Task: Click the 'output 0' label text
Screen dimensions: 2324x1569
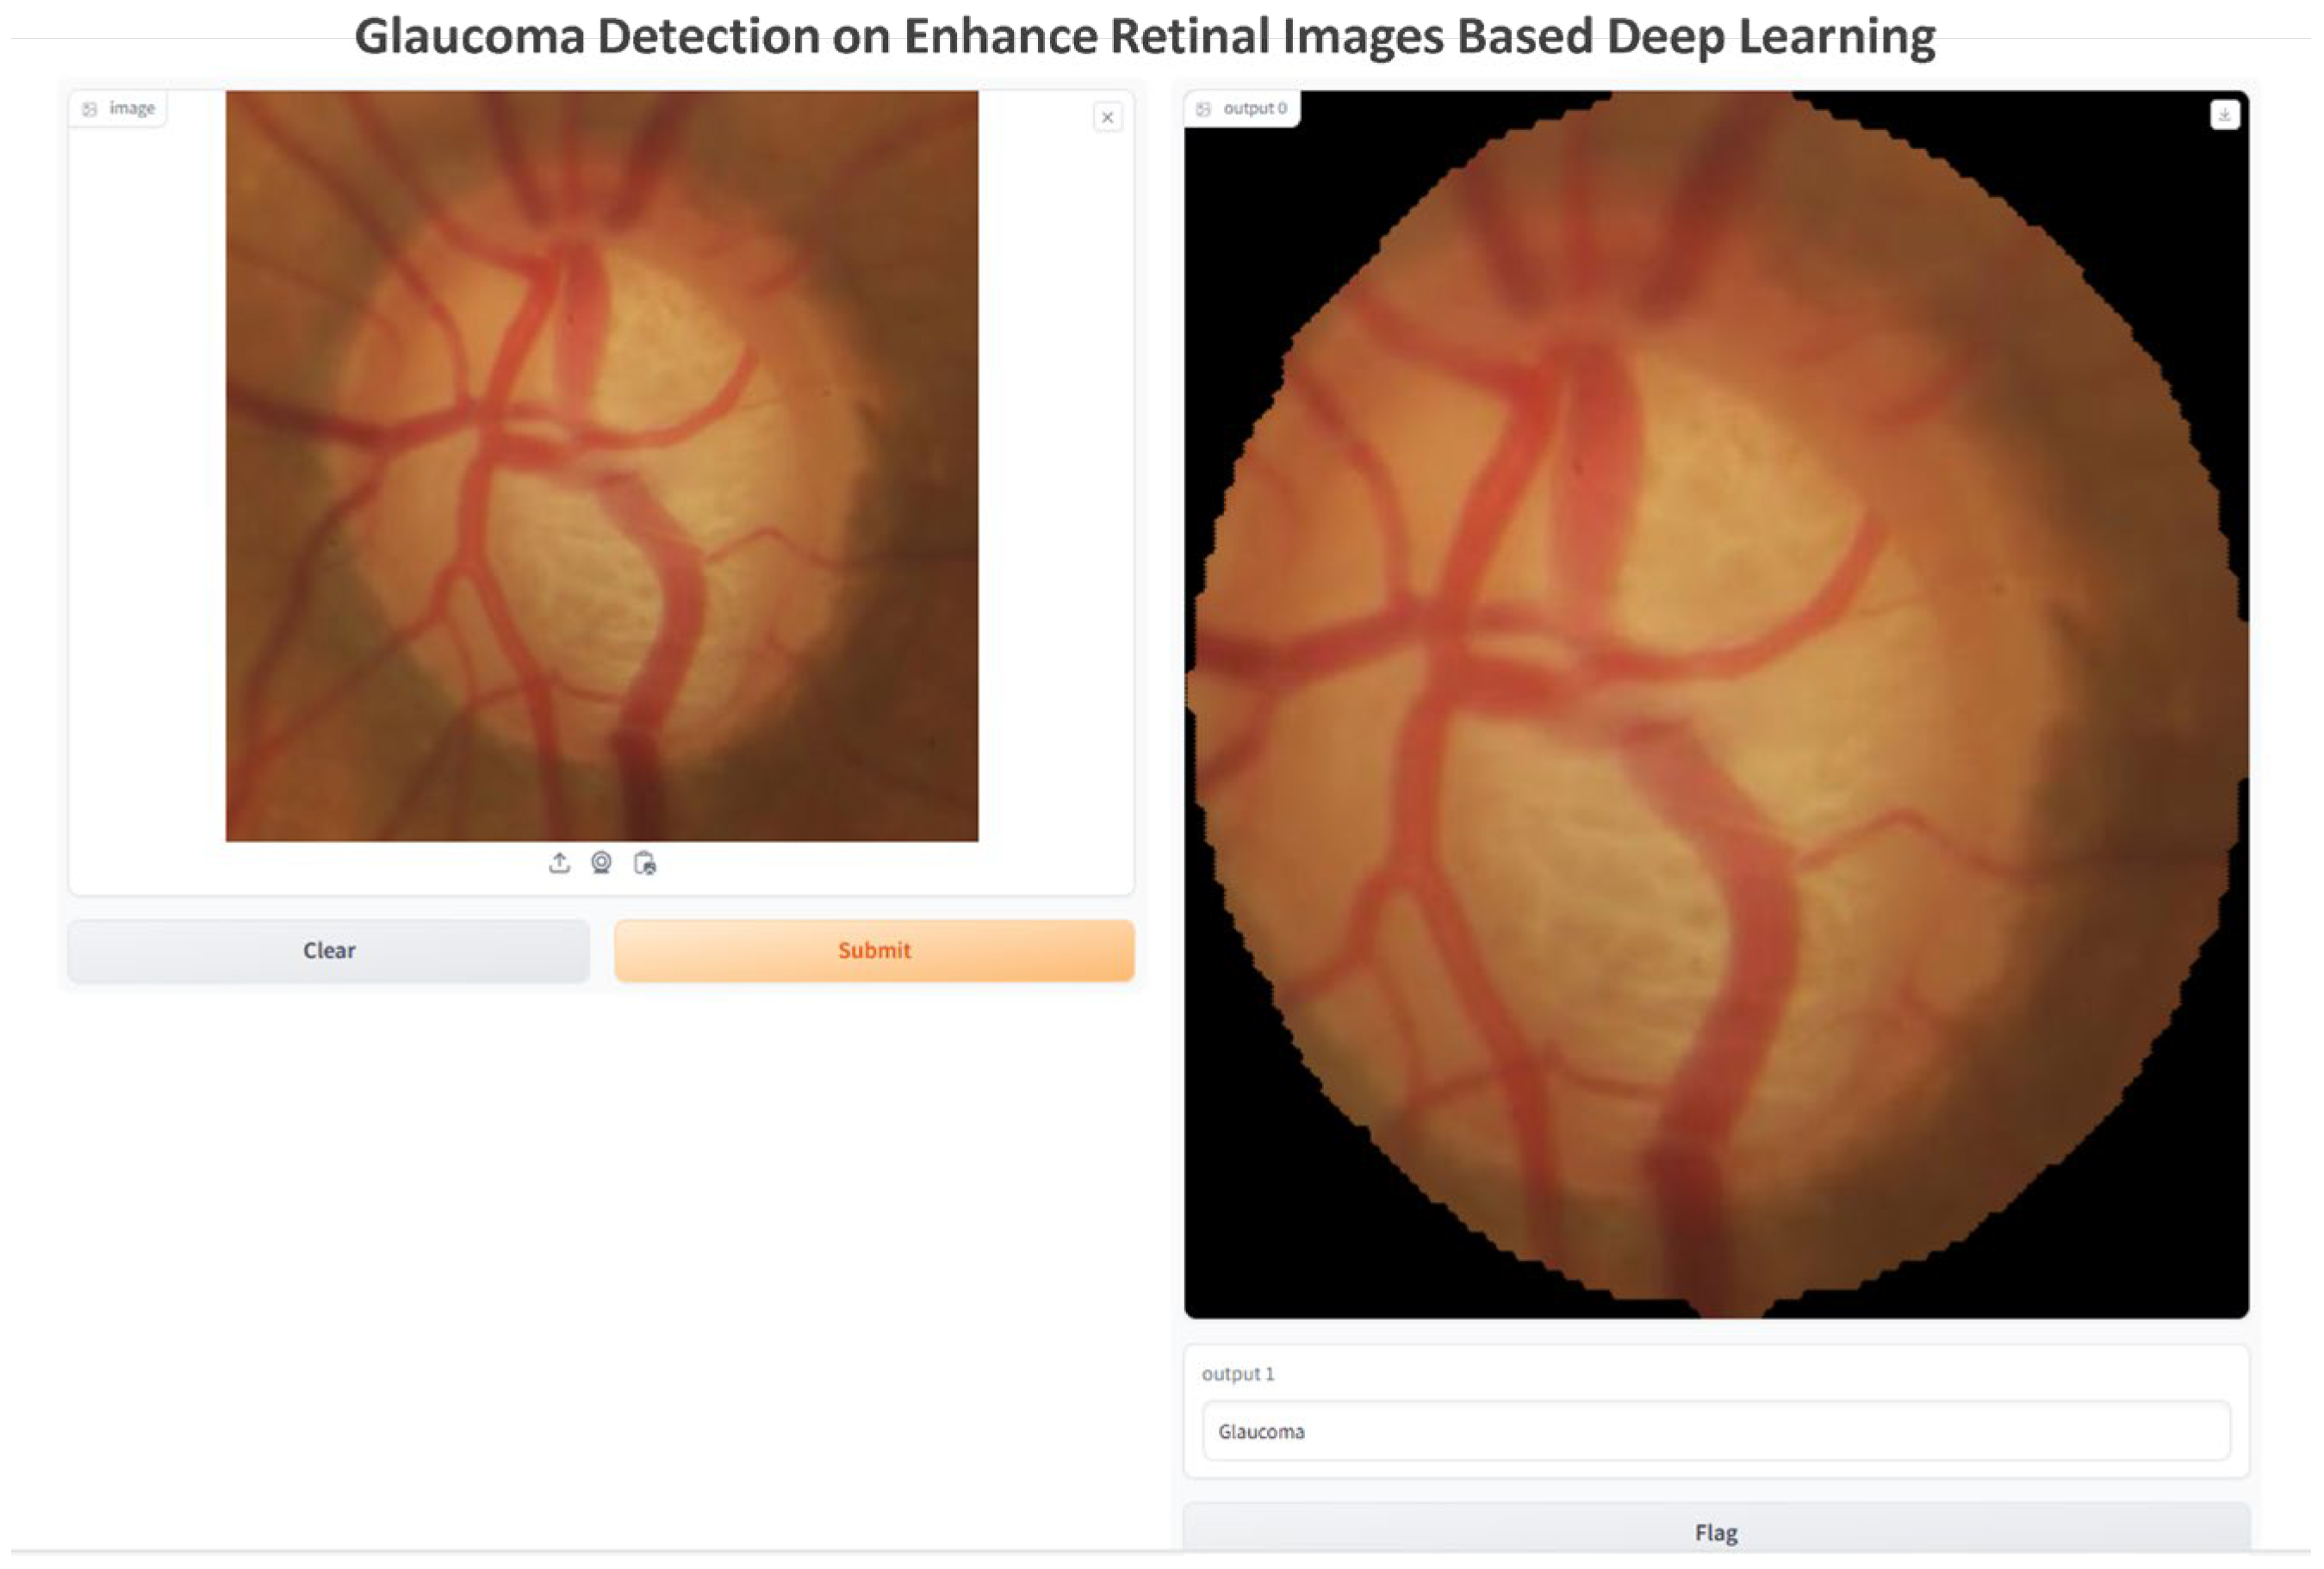Action: [x=1255, y=108]
